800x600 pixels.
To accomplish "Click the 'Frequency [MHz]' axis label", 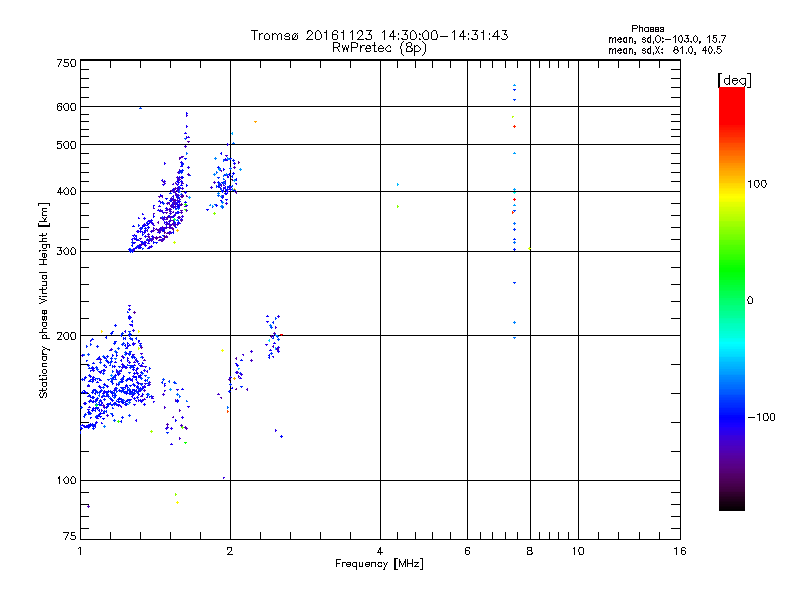I will coord(379,564).
